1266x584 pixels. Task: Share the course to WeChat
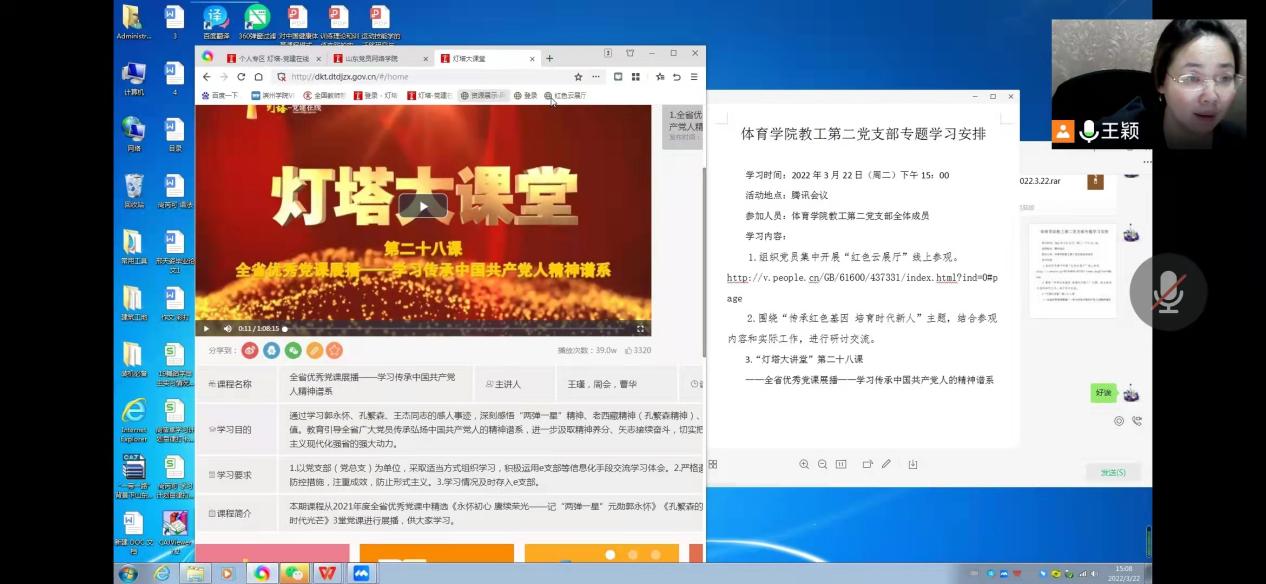click(x=293, y=350)
